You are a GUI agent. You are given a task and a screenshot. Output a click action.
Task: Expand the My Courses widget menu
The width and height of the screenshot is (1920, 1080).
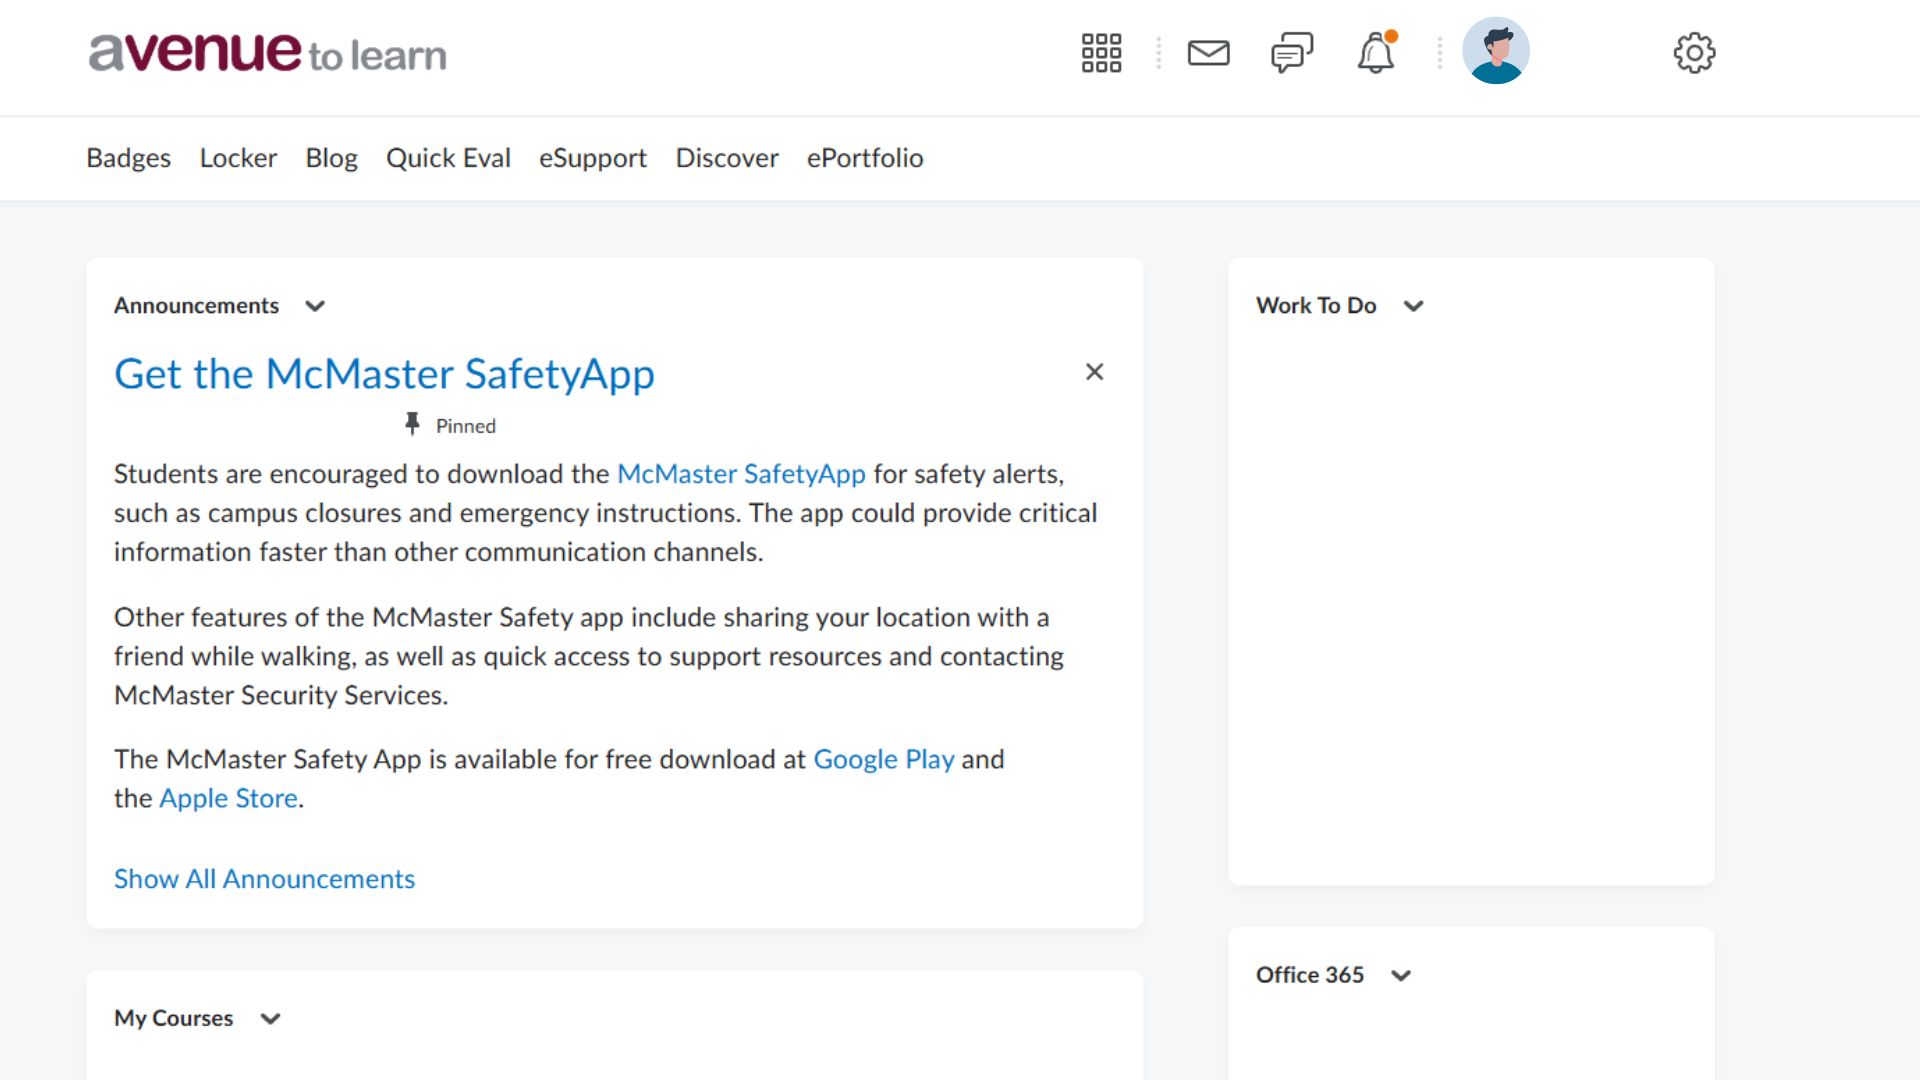click(270, 1019)
